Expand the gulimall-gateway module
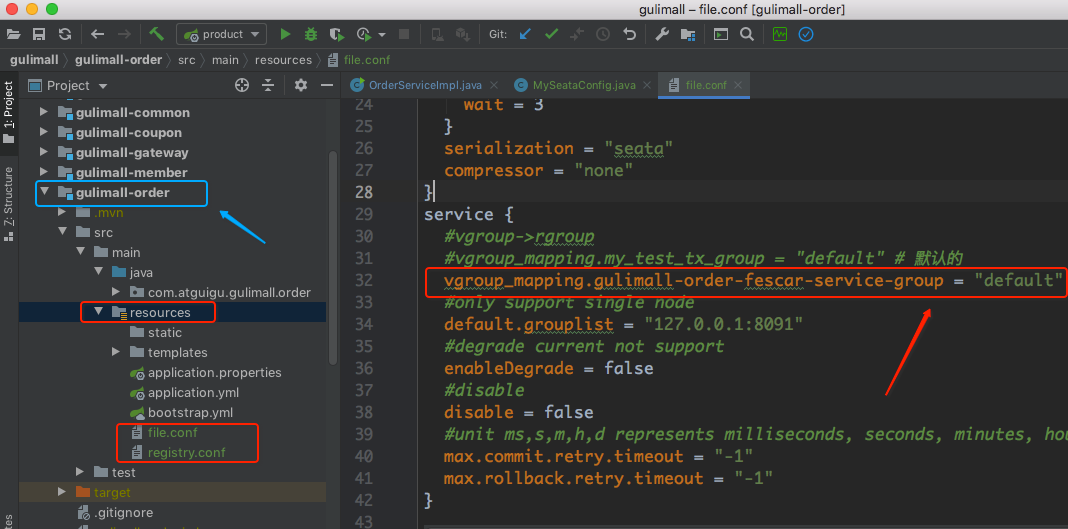 click(44, 152)
